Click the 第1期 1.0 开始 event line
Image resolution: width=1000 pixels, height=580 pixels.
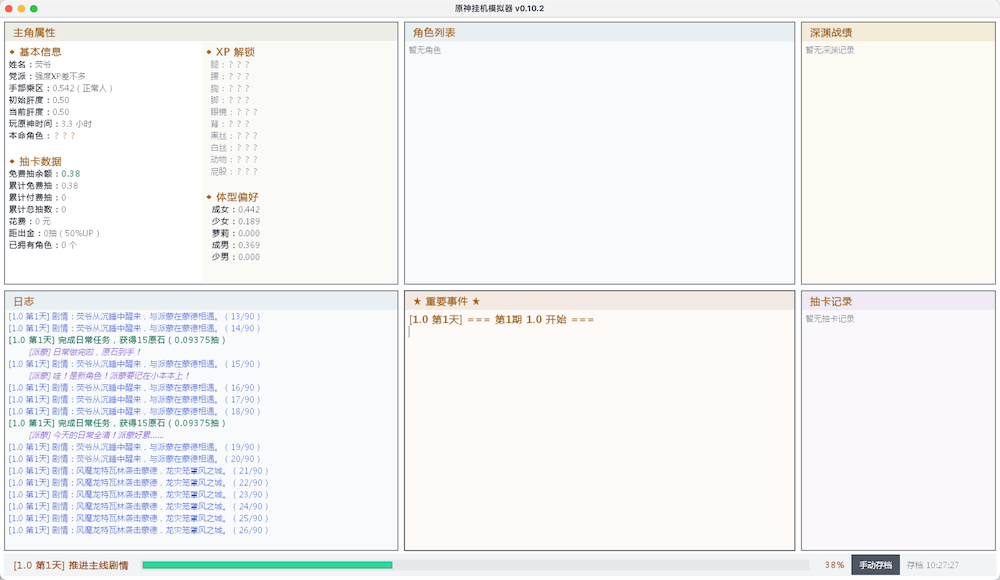[x=502, y=320]
